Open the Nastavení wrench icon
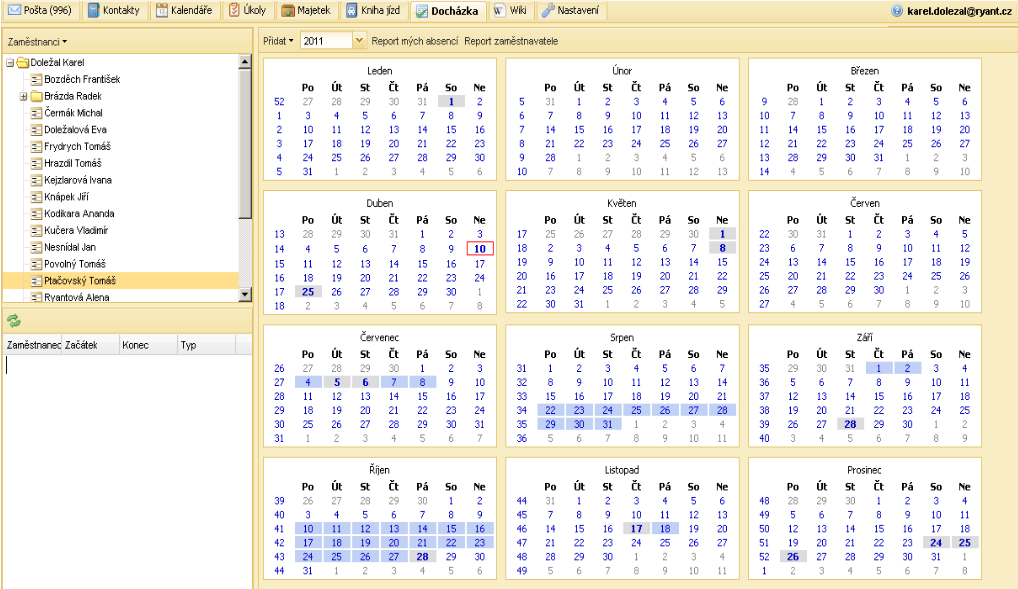This screenshot has height=589, width=1018. pos(548,10)
